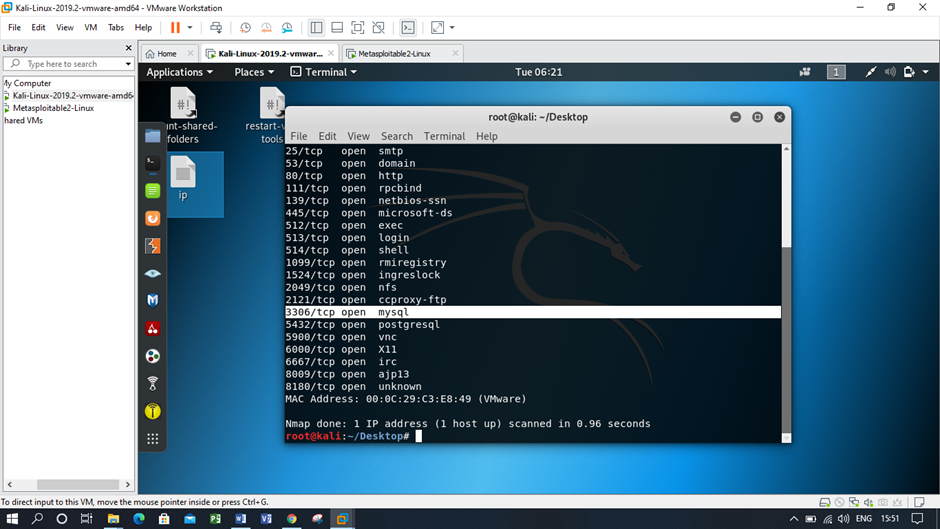
Task: Open power options dropdown next to pause
Action: click(x=190, y=28)
